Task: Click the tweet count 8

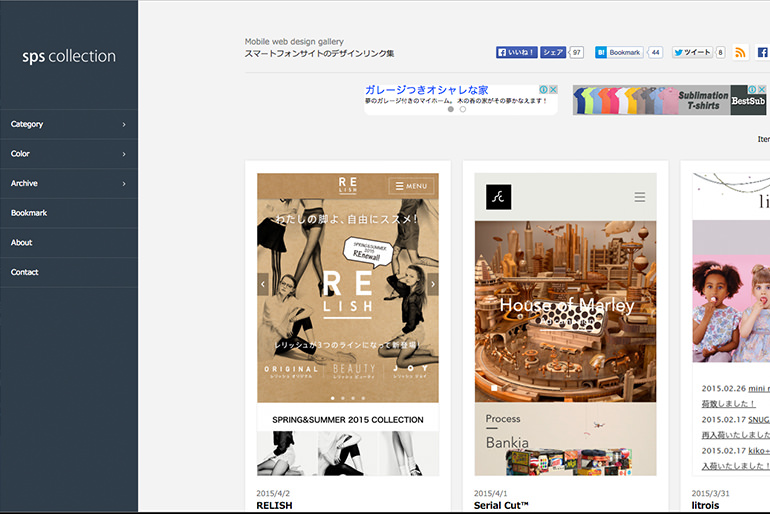Action: coord(720,52)
